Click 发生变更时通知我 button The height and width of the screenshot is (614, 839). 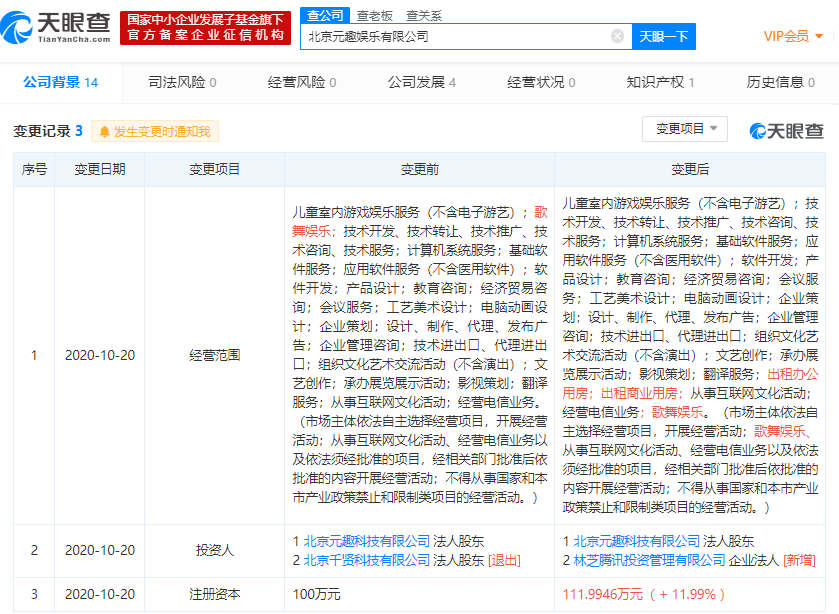(x=155, y=132)
